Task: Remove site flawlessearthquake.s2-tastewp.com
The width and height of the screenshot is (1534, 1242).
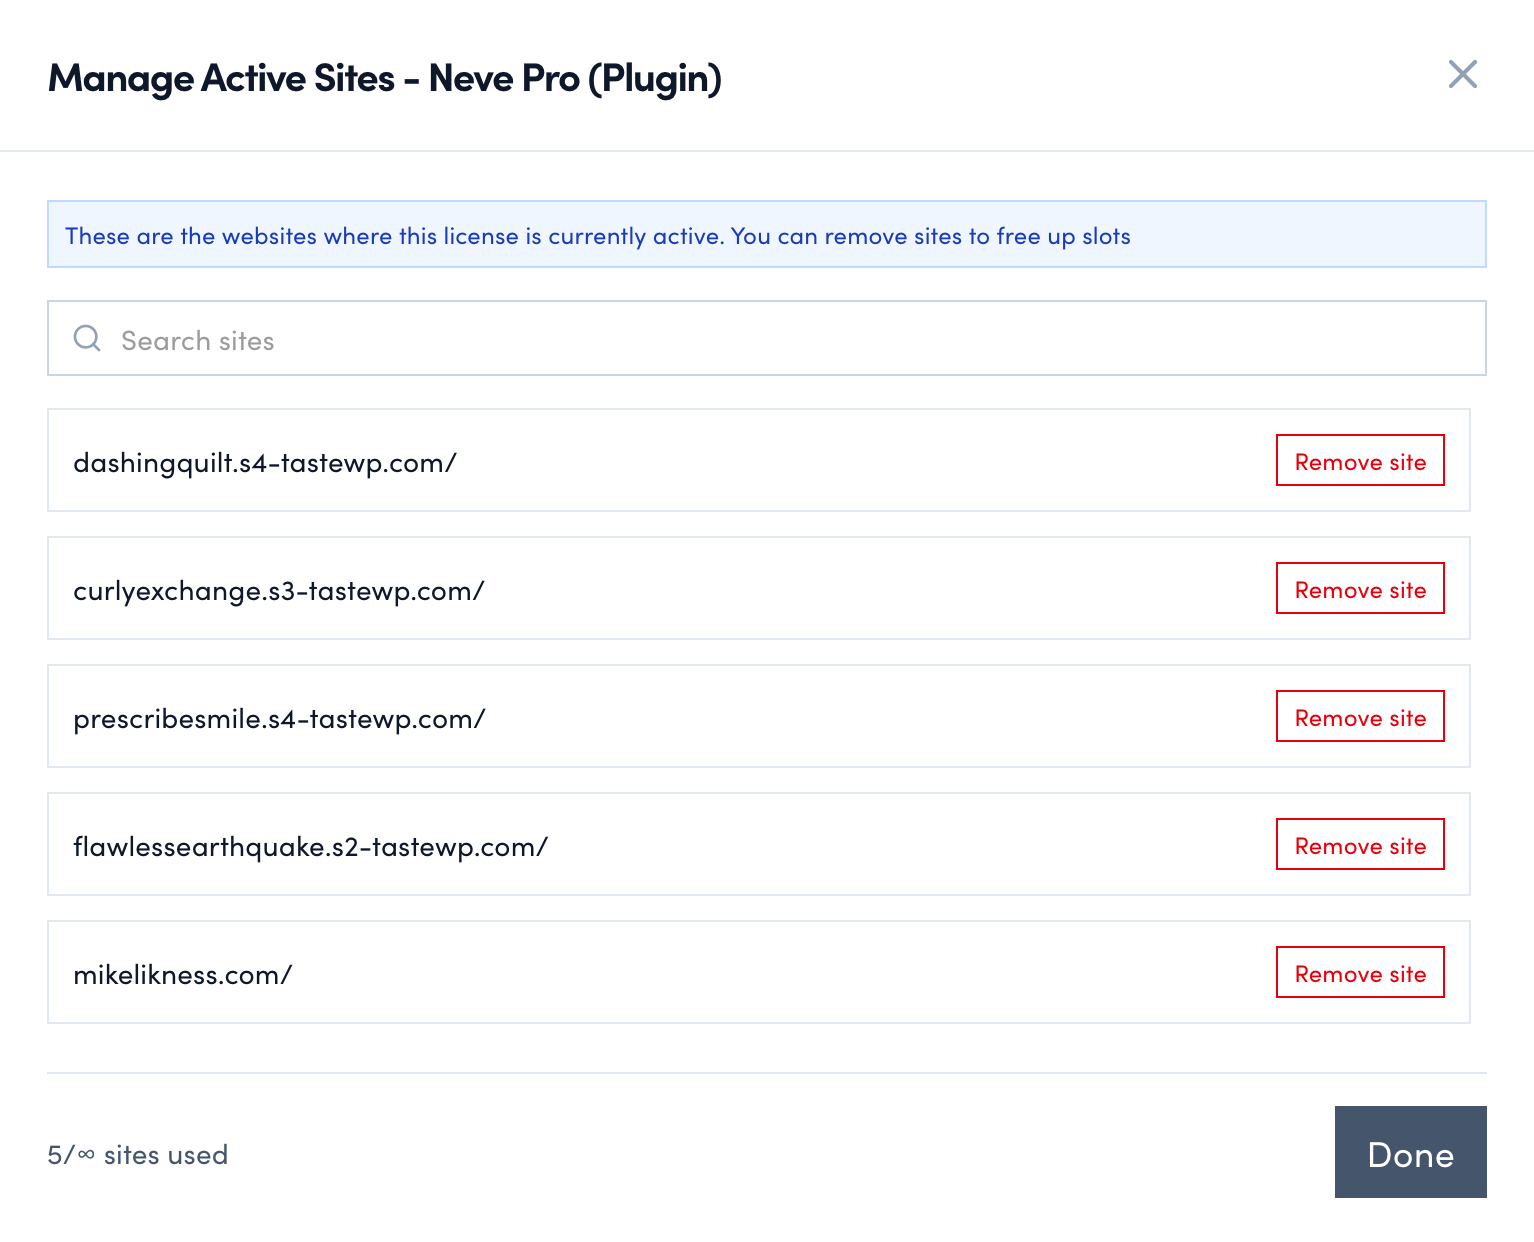Action: click(1360, 844)
